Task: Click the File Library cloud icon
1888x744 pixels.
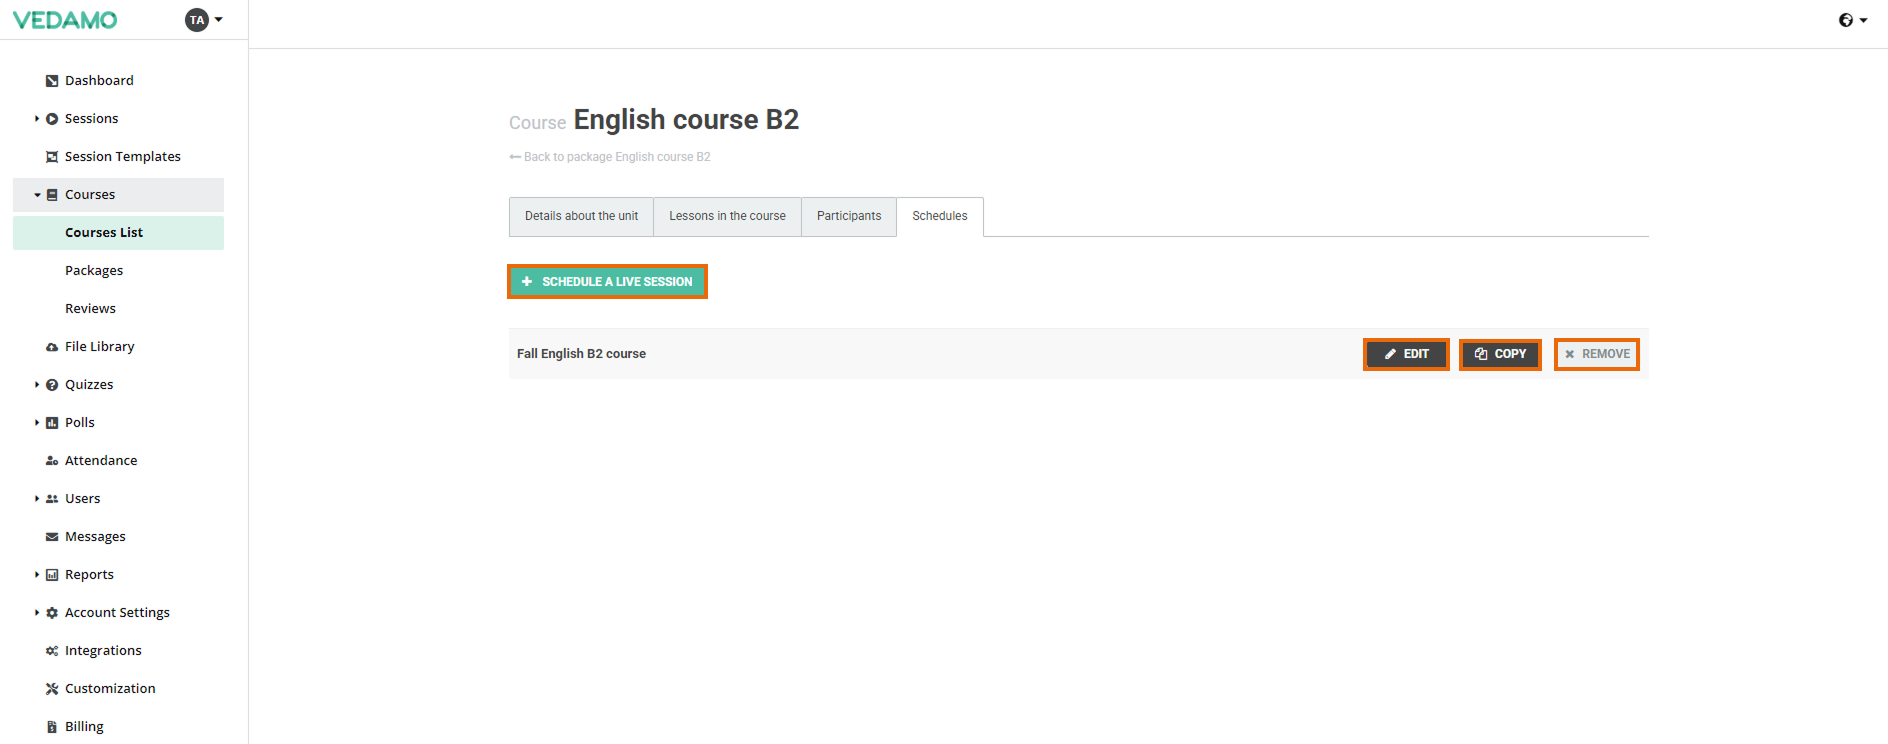Action: tap(52, 347)
